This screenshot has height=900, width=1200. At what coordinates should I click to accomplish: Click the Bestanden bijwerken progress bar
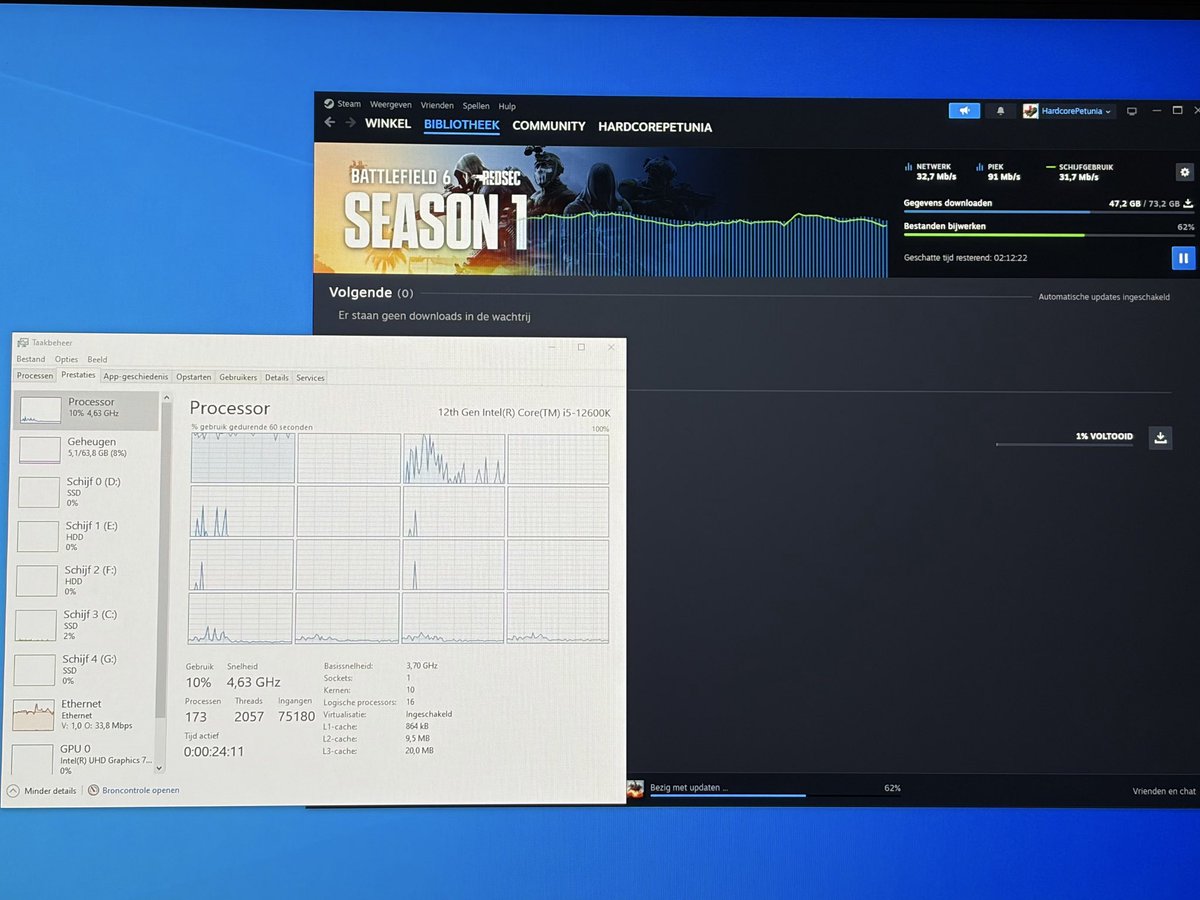tap(1048, 235)
